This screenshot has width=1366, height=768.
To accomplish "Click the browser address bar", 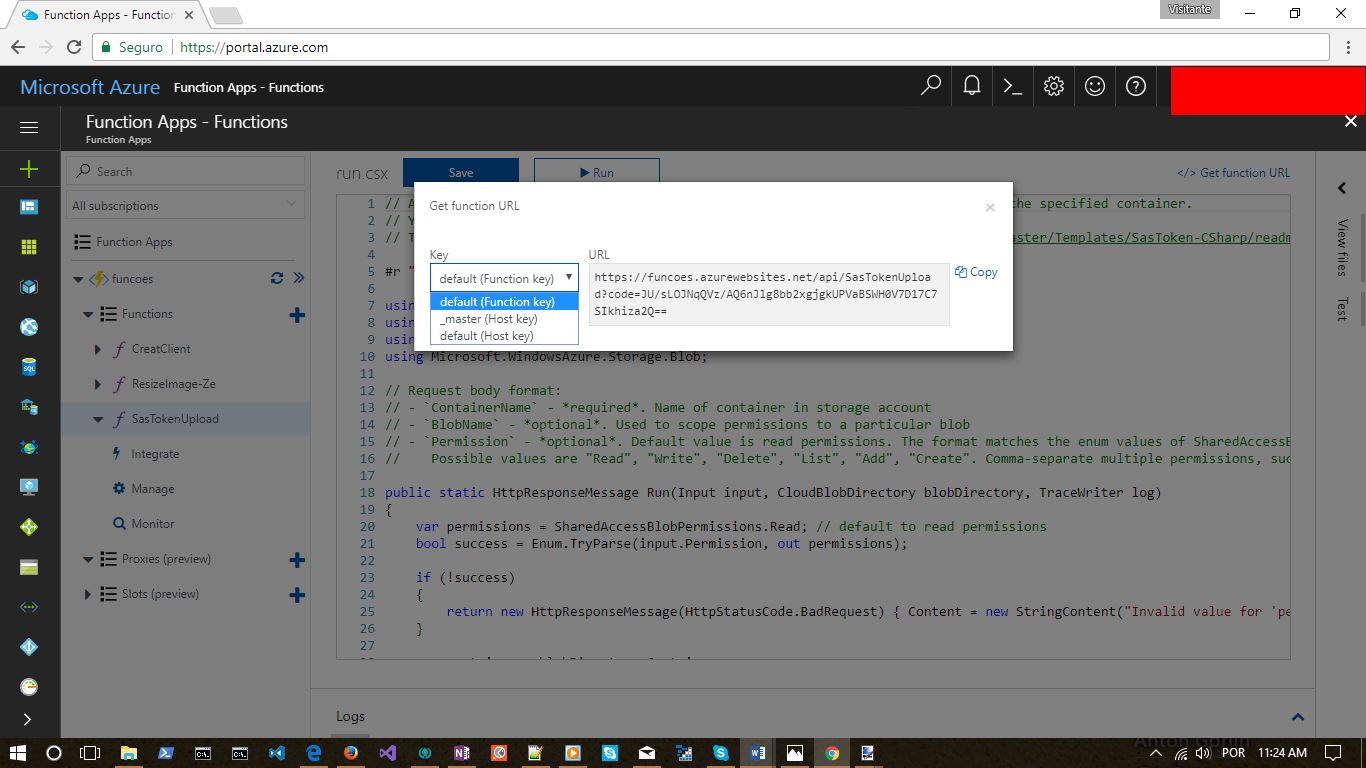I will tap(710, 47).
